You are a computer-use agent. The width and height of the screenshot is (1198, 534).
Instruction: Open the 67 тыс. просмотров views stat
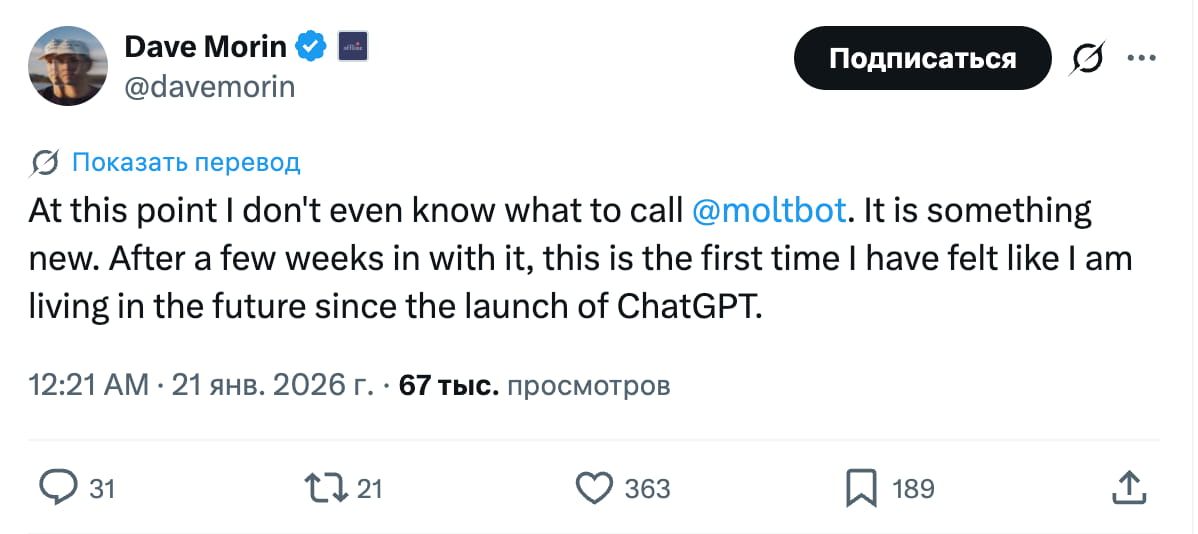tap(534, 385)
